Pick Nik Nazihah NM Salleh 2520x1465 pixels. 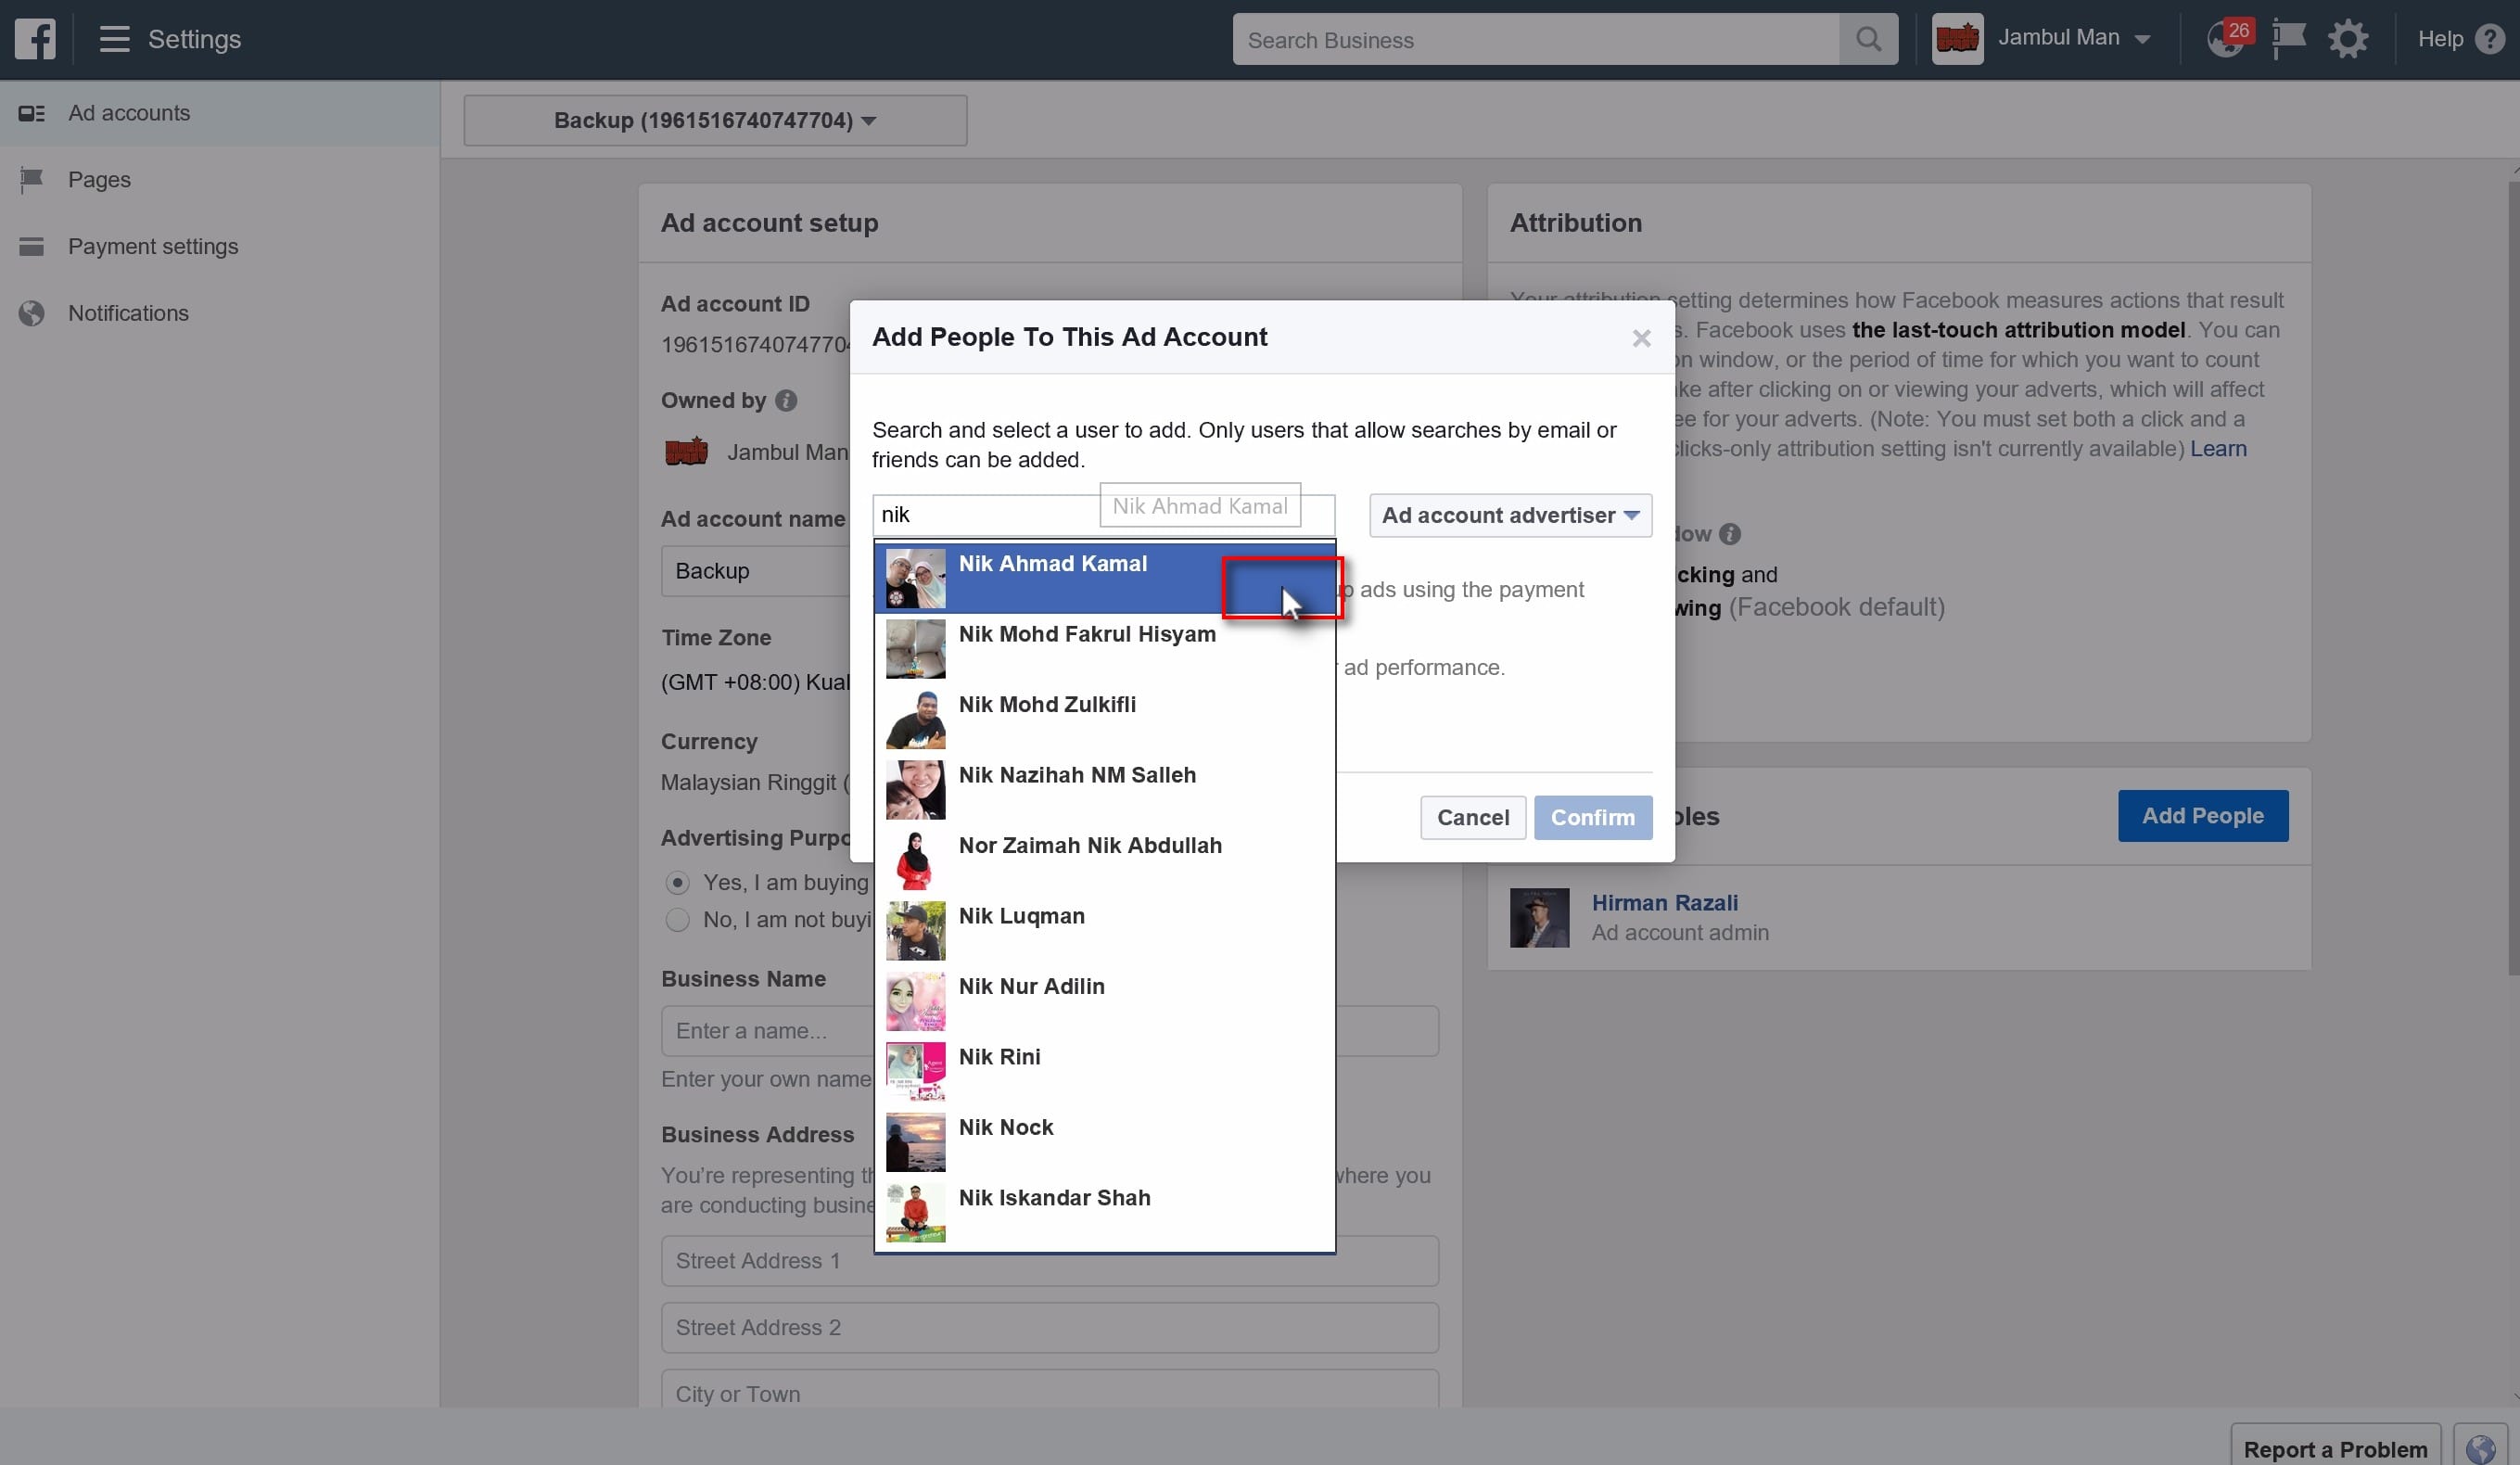click(1104, 789)
